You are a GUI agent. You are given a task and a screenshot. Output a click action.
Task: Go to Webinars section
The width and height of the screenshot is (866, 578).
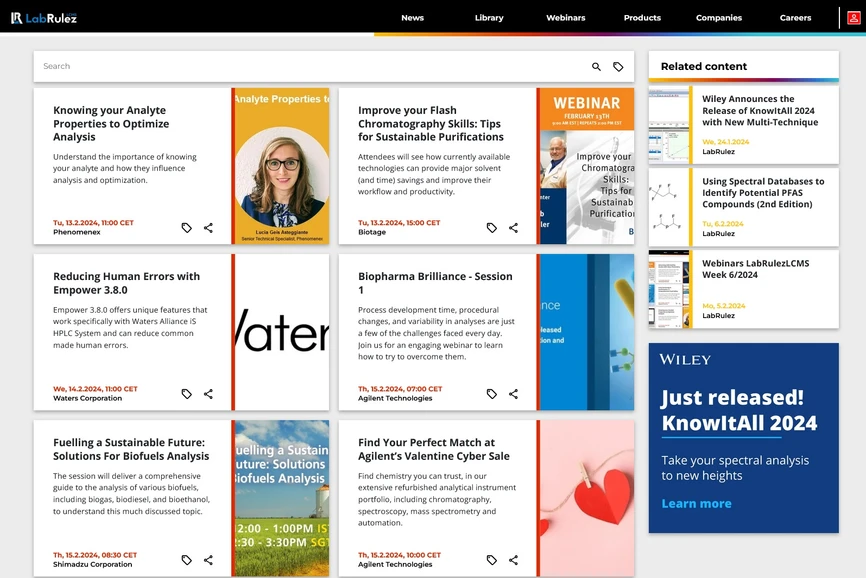pyautogui.click(x=566, y=18)
